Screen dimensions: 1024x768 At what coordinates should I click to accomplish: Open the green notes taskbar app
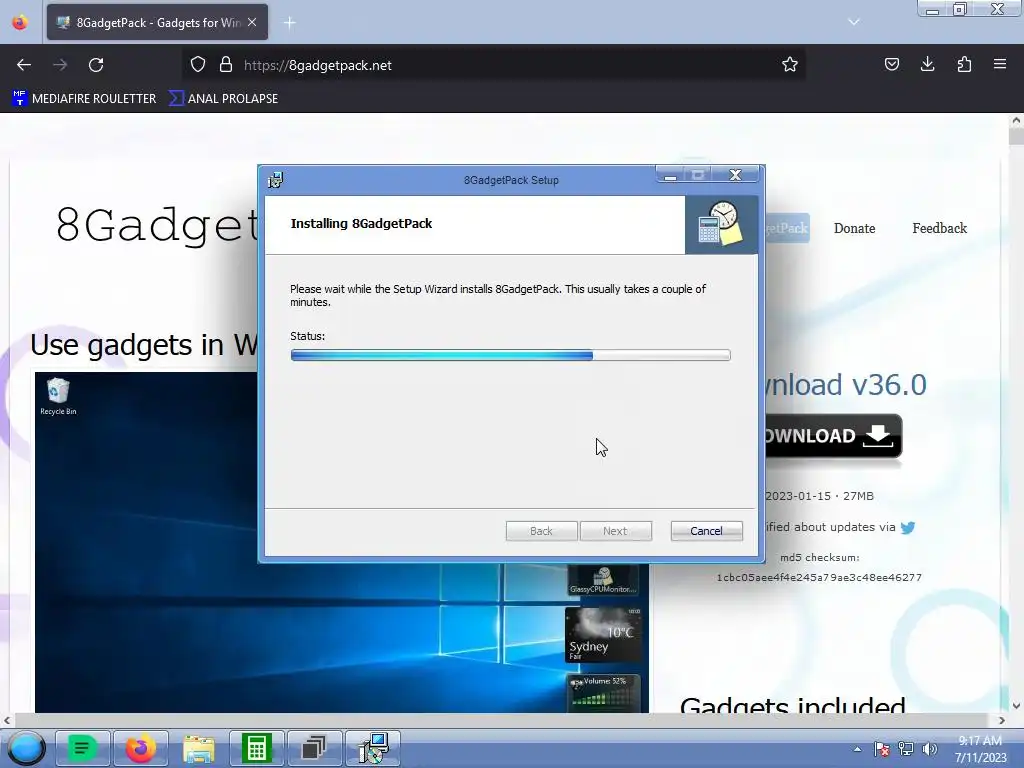[x=82, y=748]
